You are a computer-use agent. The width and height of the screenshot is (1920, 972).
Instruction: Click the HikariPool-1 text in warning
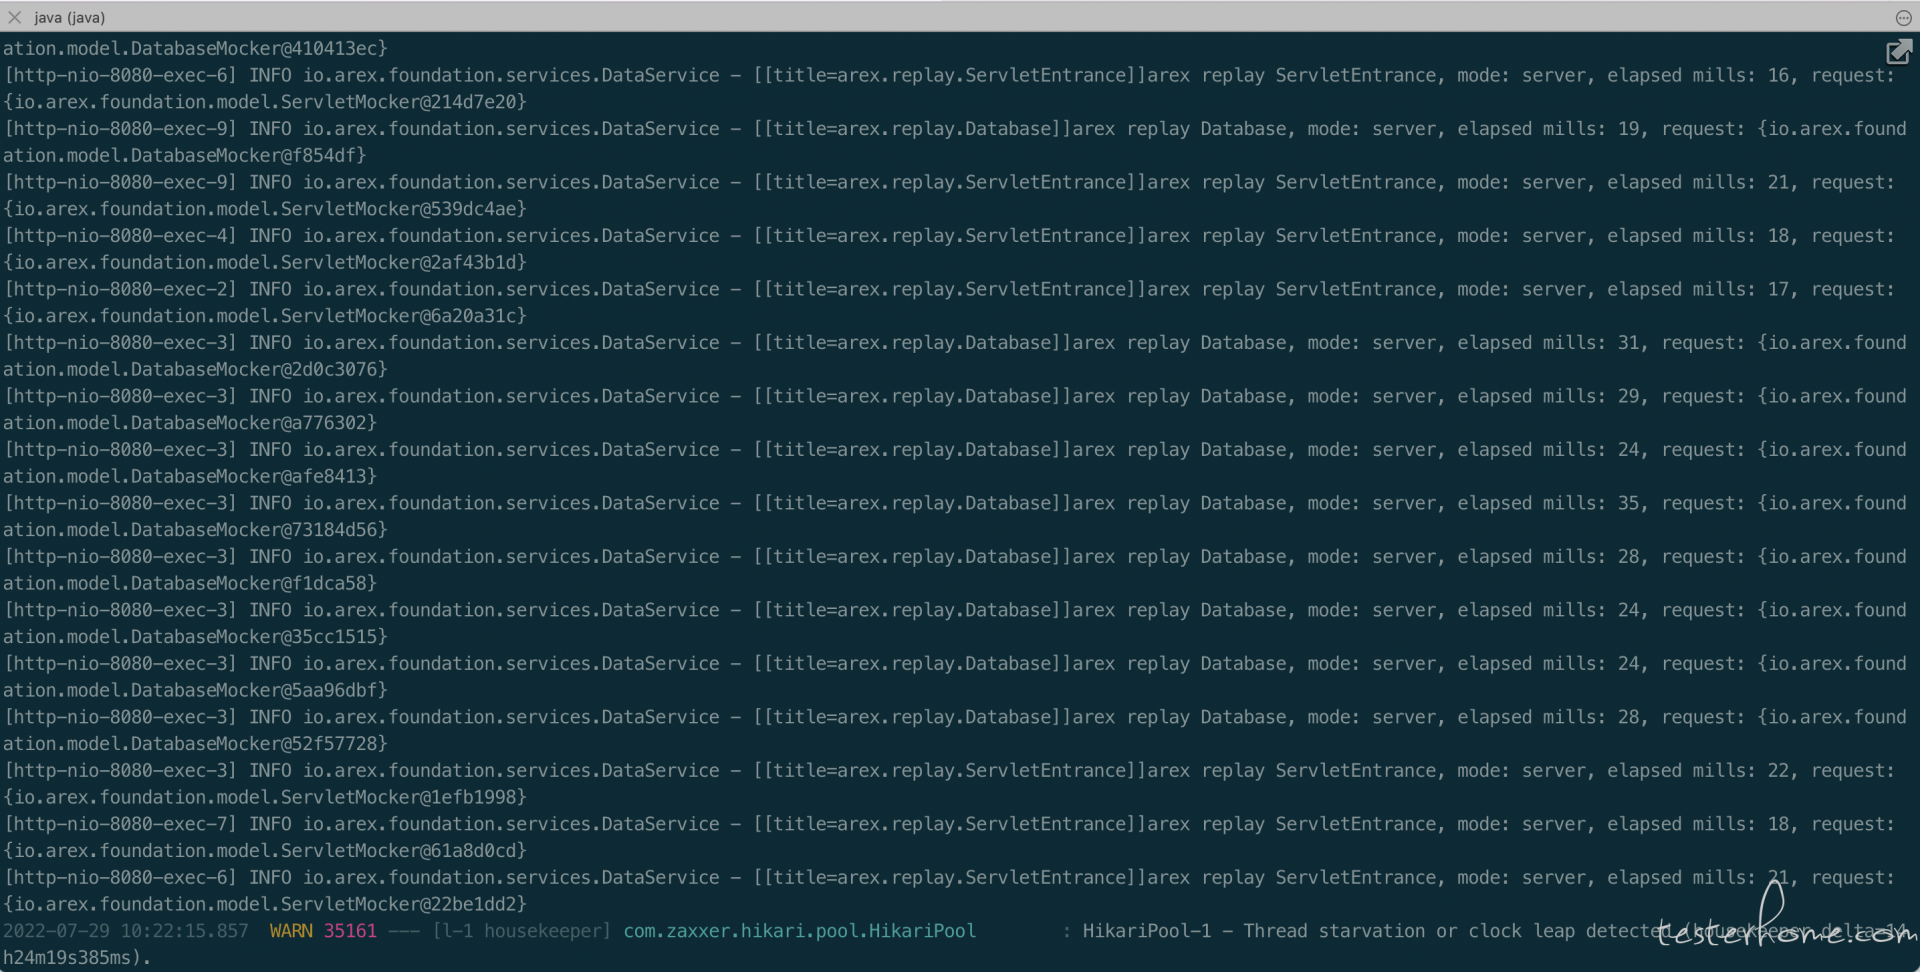[x=1146, y=931]
